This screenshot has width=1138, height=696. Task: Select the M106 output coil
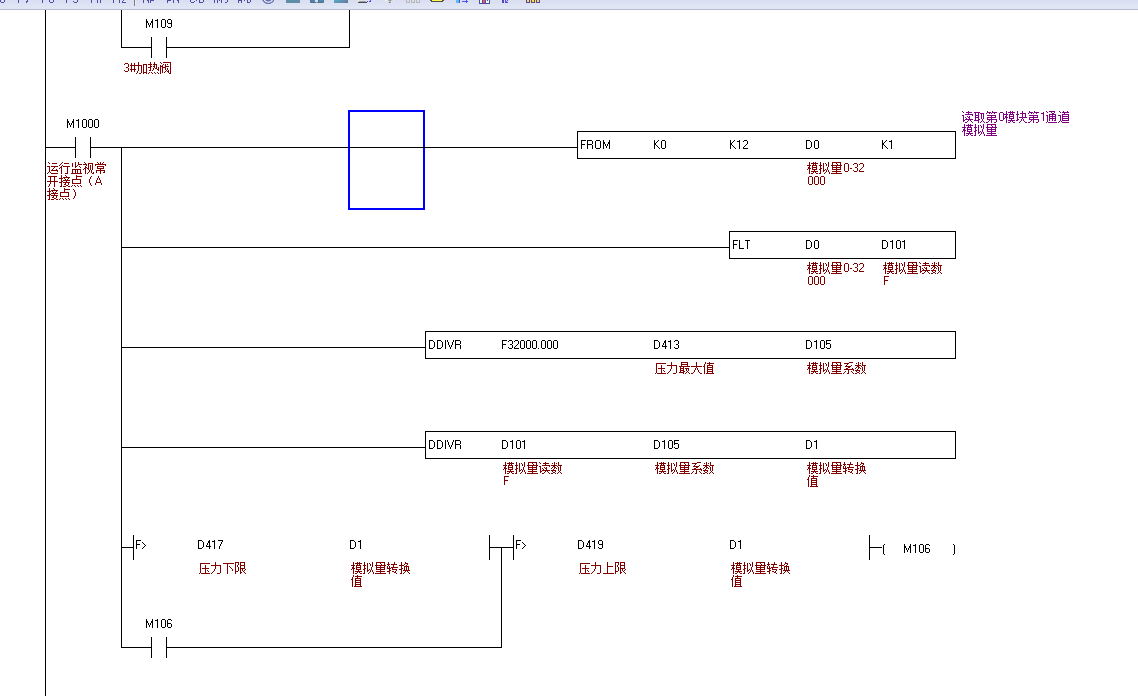(x=914, y=548)
